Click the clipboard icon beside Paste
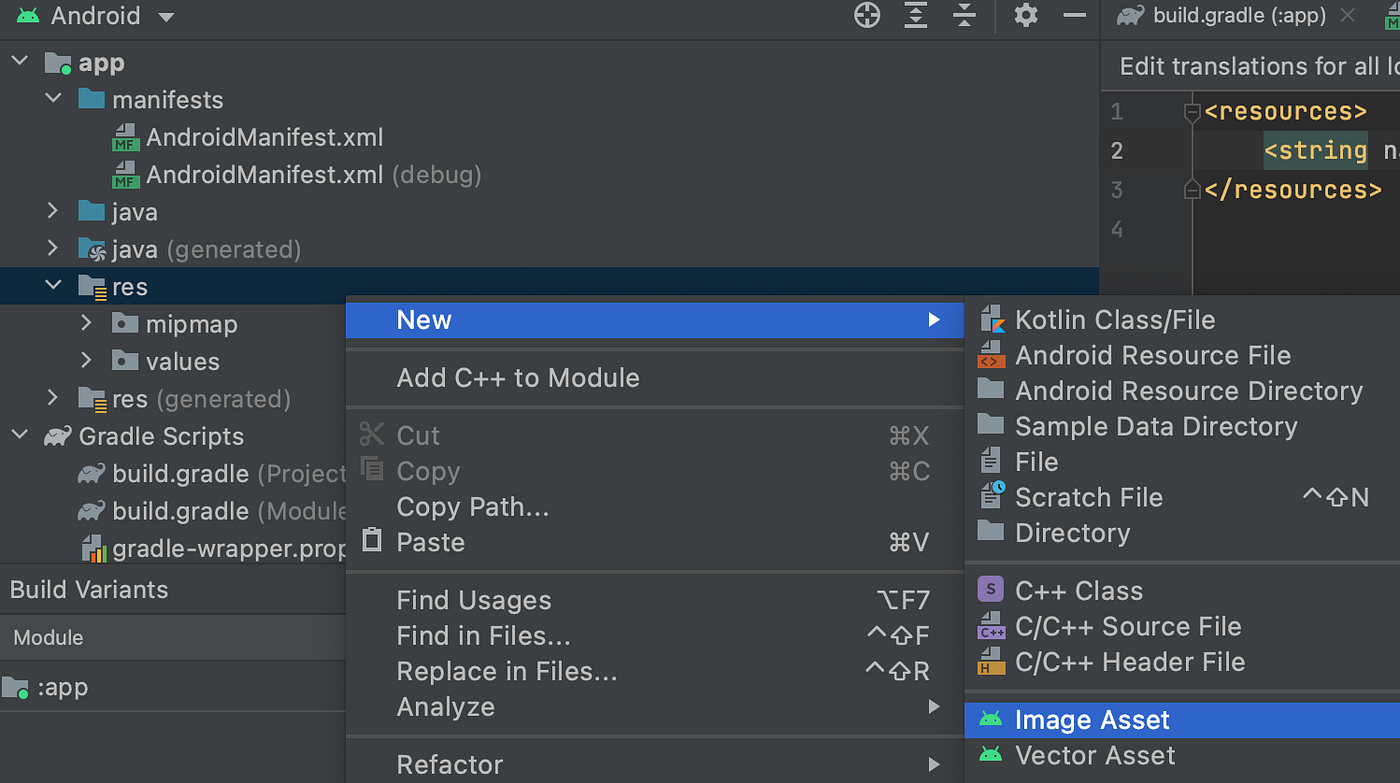1400x783 pixels. point(372,542)
